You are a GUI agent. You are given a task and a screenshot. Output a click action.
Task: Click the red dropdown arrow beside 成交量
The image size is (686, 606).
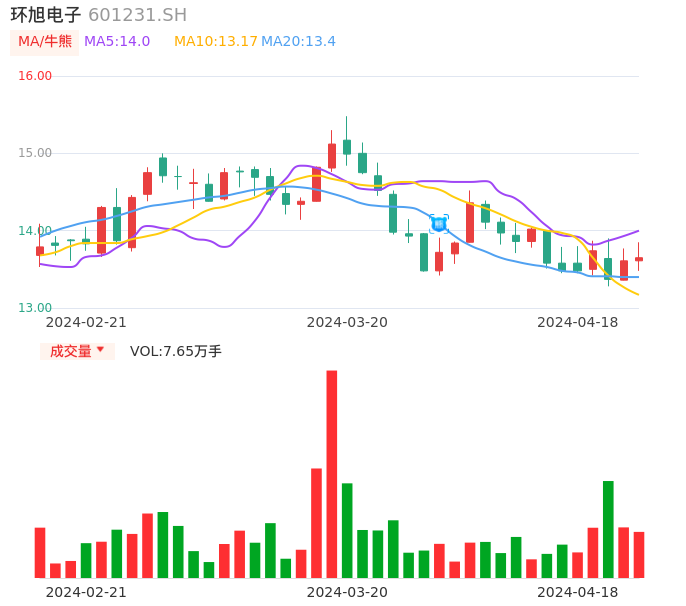tap(100, 350)
